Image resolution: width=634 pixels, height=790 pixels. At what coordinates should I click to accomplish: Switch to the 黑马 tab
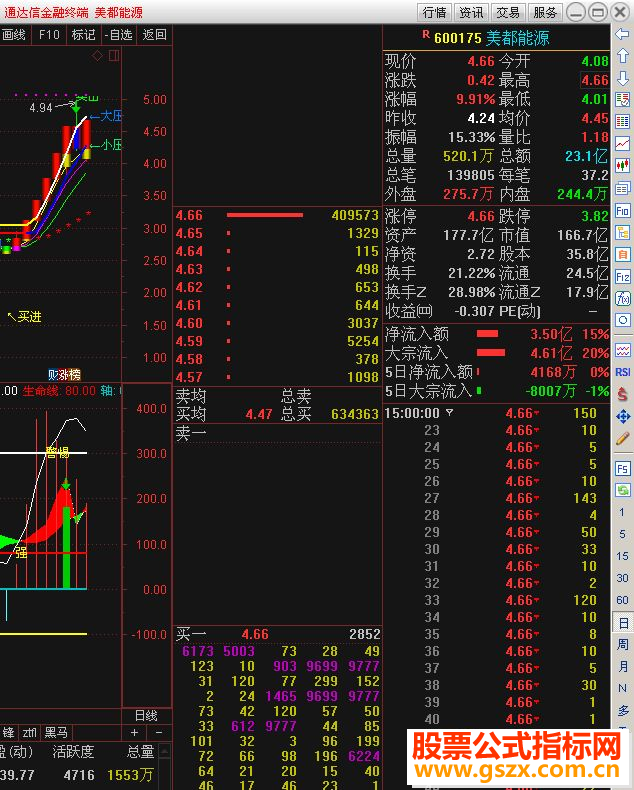tap(55, 732)
